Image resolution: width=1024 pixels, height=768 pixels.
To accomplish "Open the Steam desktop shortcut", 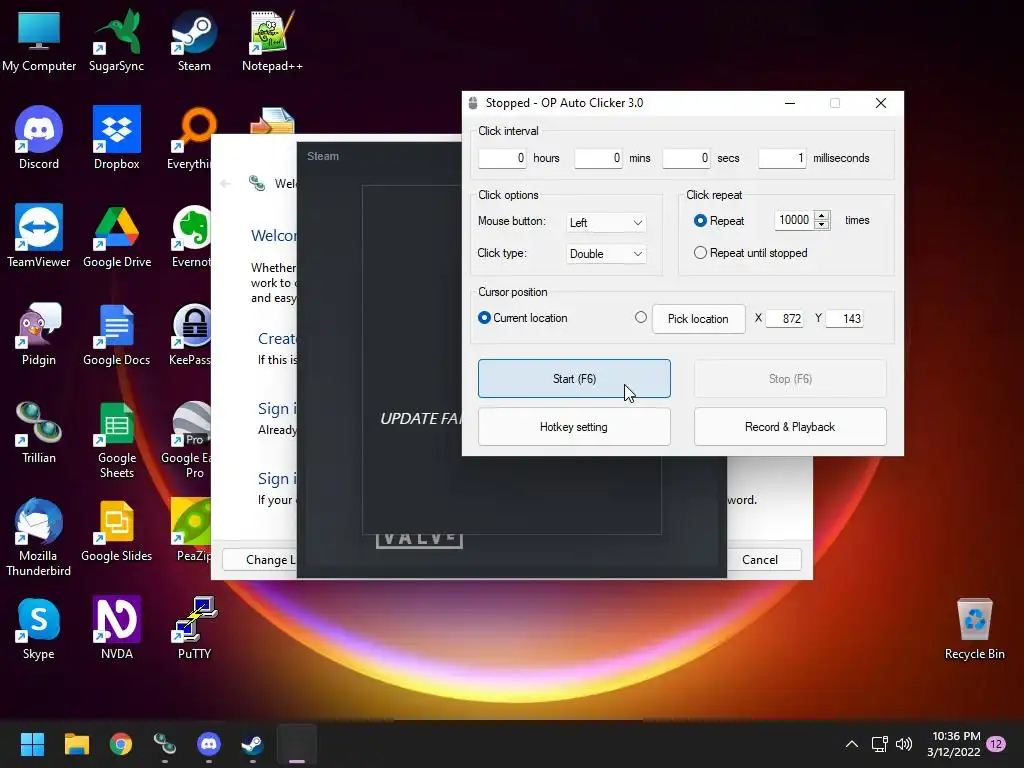I will point(194,40).
